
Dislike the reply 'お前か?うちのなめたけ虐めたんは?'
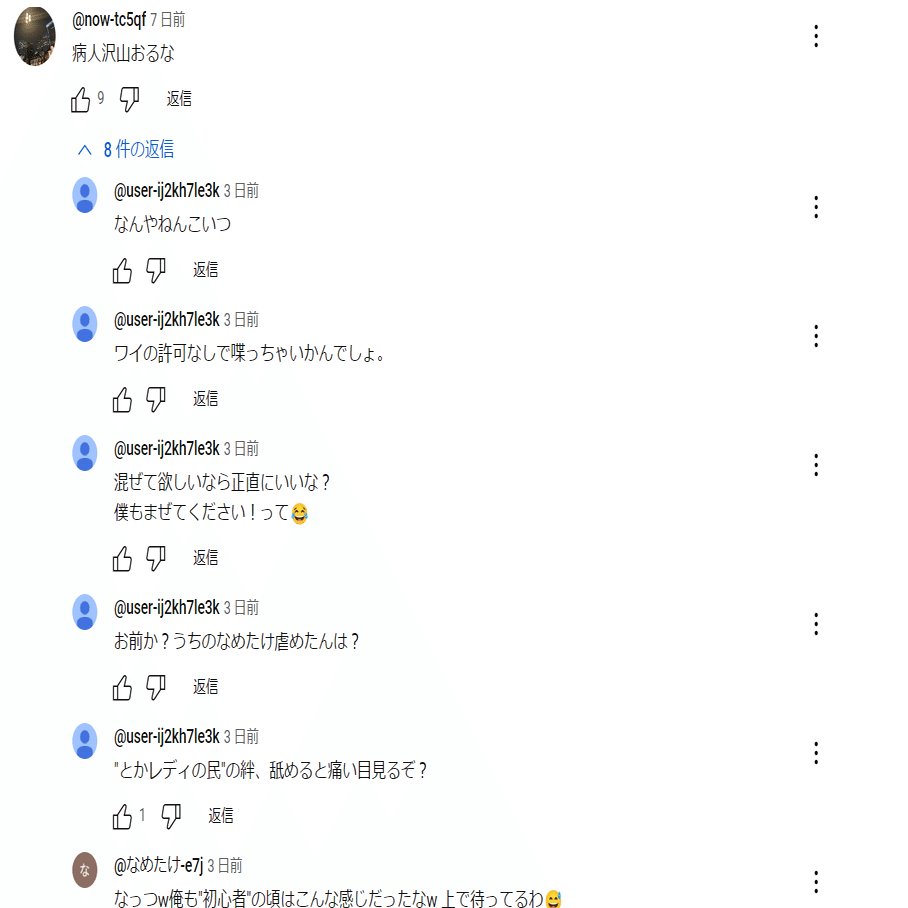(155, 688)
